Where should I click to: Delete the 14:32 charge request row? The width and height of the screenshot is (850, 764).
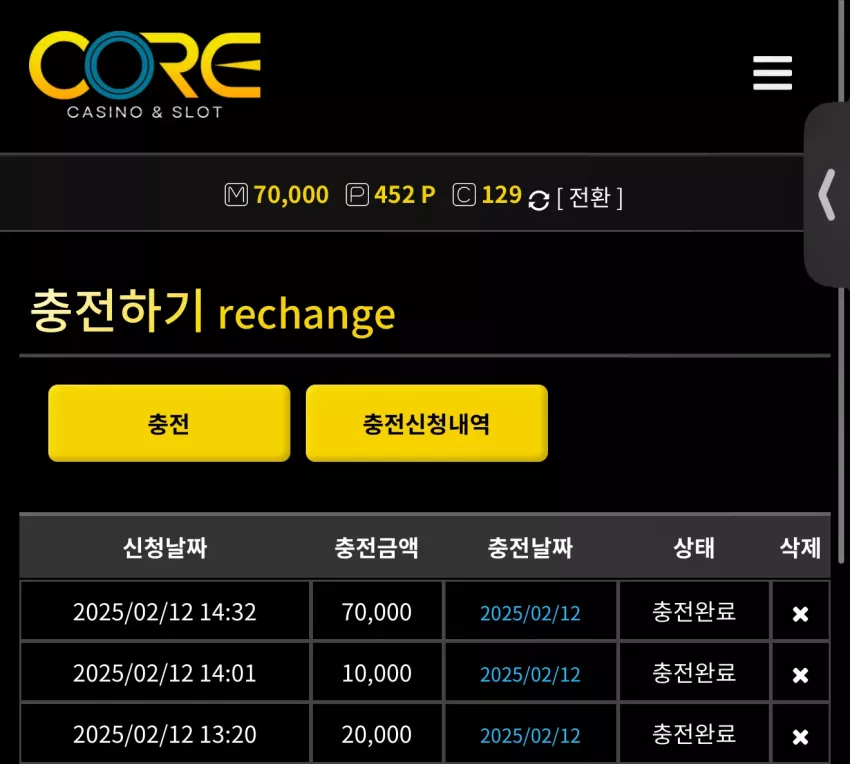800,614
